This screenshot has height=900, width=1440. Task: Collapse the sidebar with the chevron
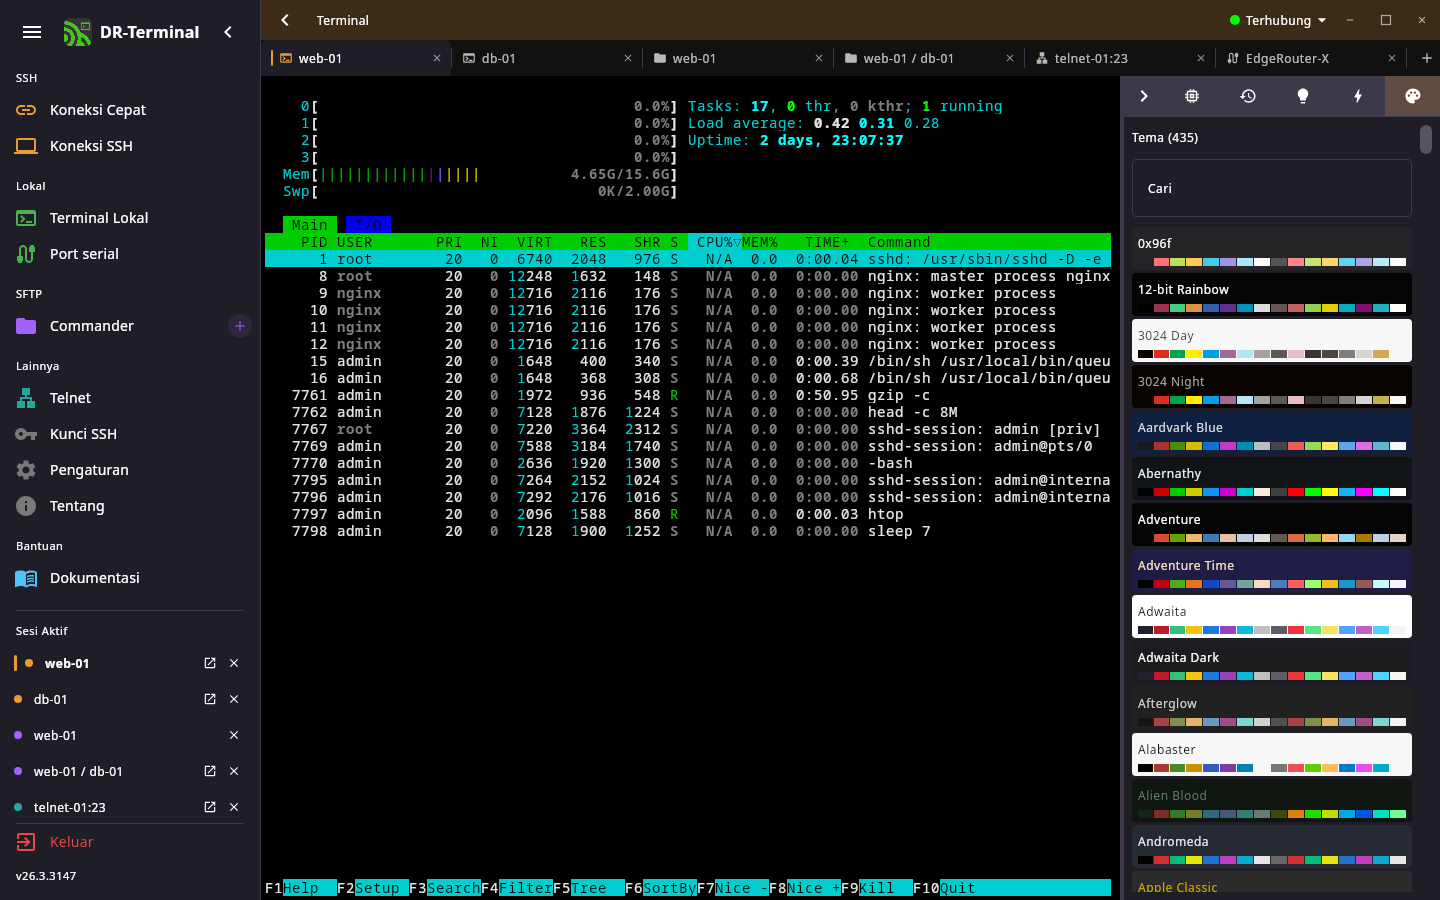(x=228, y=32)
